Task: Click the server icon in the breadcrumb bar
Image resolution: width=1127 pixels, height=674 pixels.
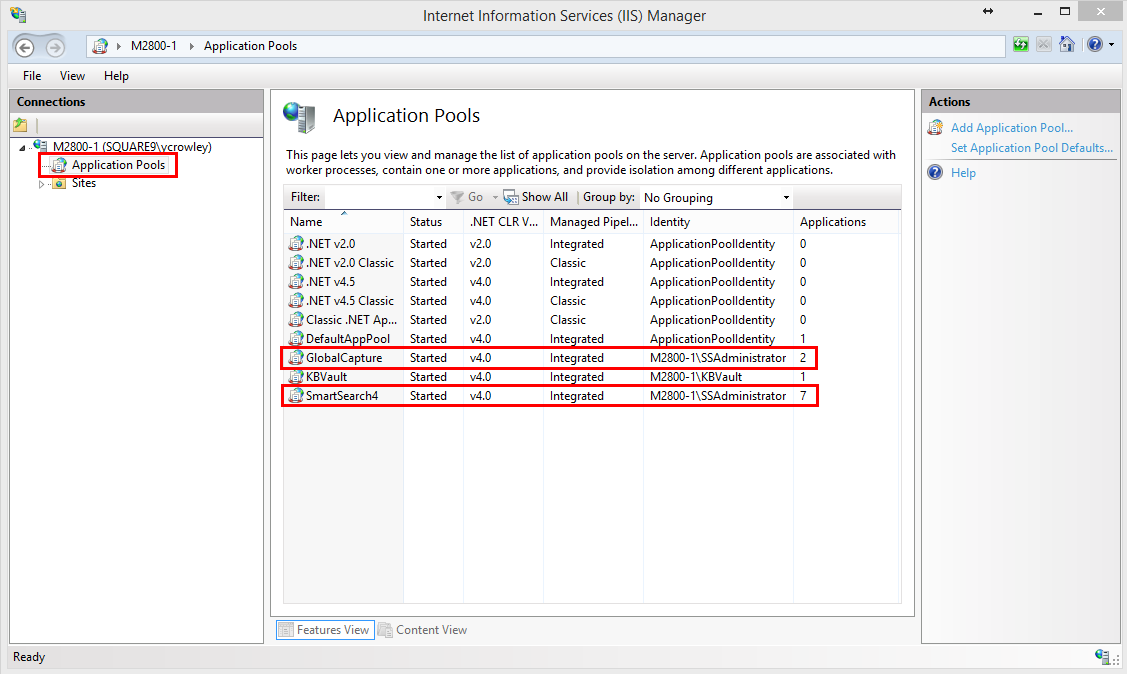Action: click(x=98, y=45)
